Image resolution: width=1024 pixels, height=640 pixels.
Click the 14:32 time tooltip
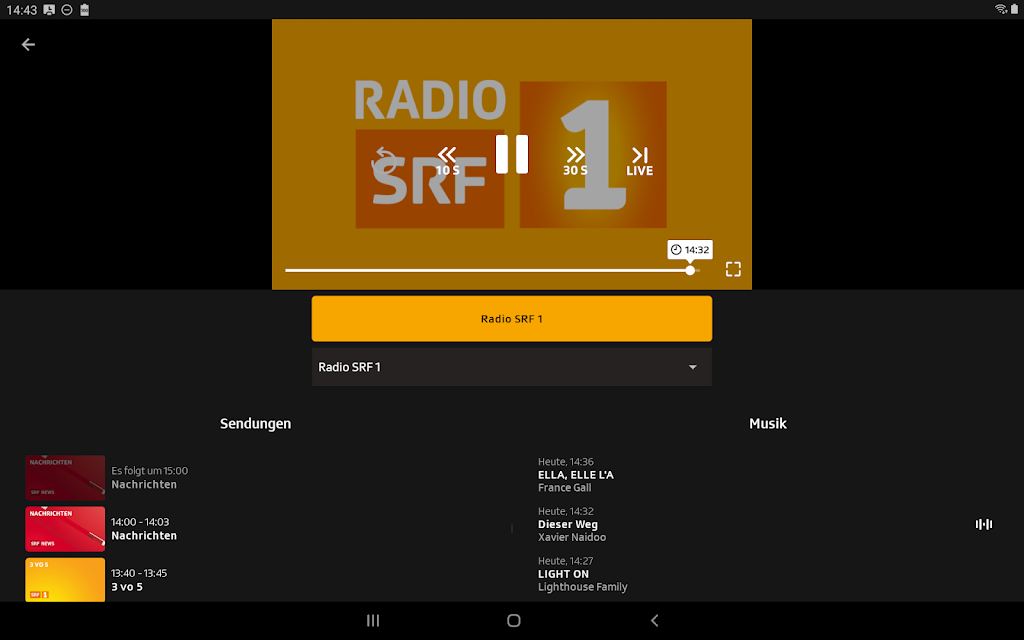click(x=690, y=249)
